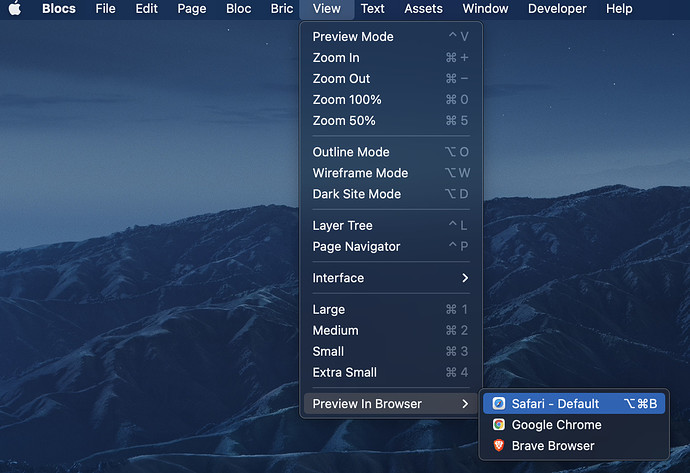Image resolution: width=690 pixels, height=473 pixels.
Task: Expand the Interface submenu
Action: (x=391, y=278)
